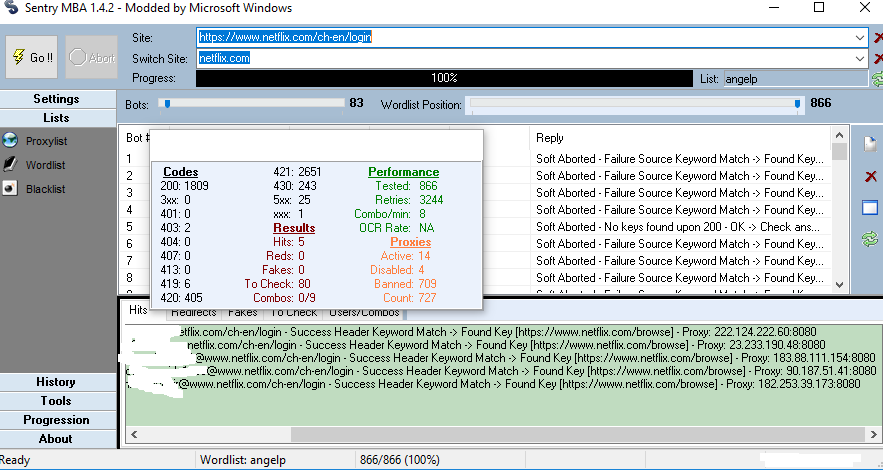Click green refresh arrows beside bot list
Image resolution: width=883 pixels, height=470 pixels.
pyautogui.click(x=870, y=239)
